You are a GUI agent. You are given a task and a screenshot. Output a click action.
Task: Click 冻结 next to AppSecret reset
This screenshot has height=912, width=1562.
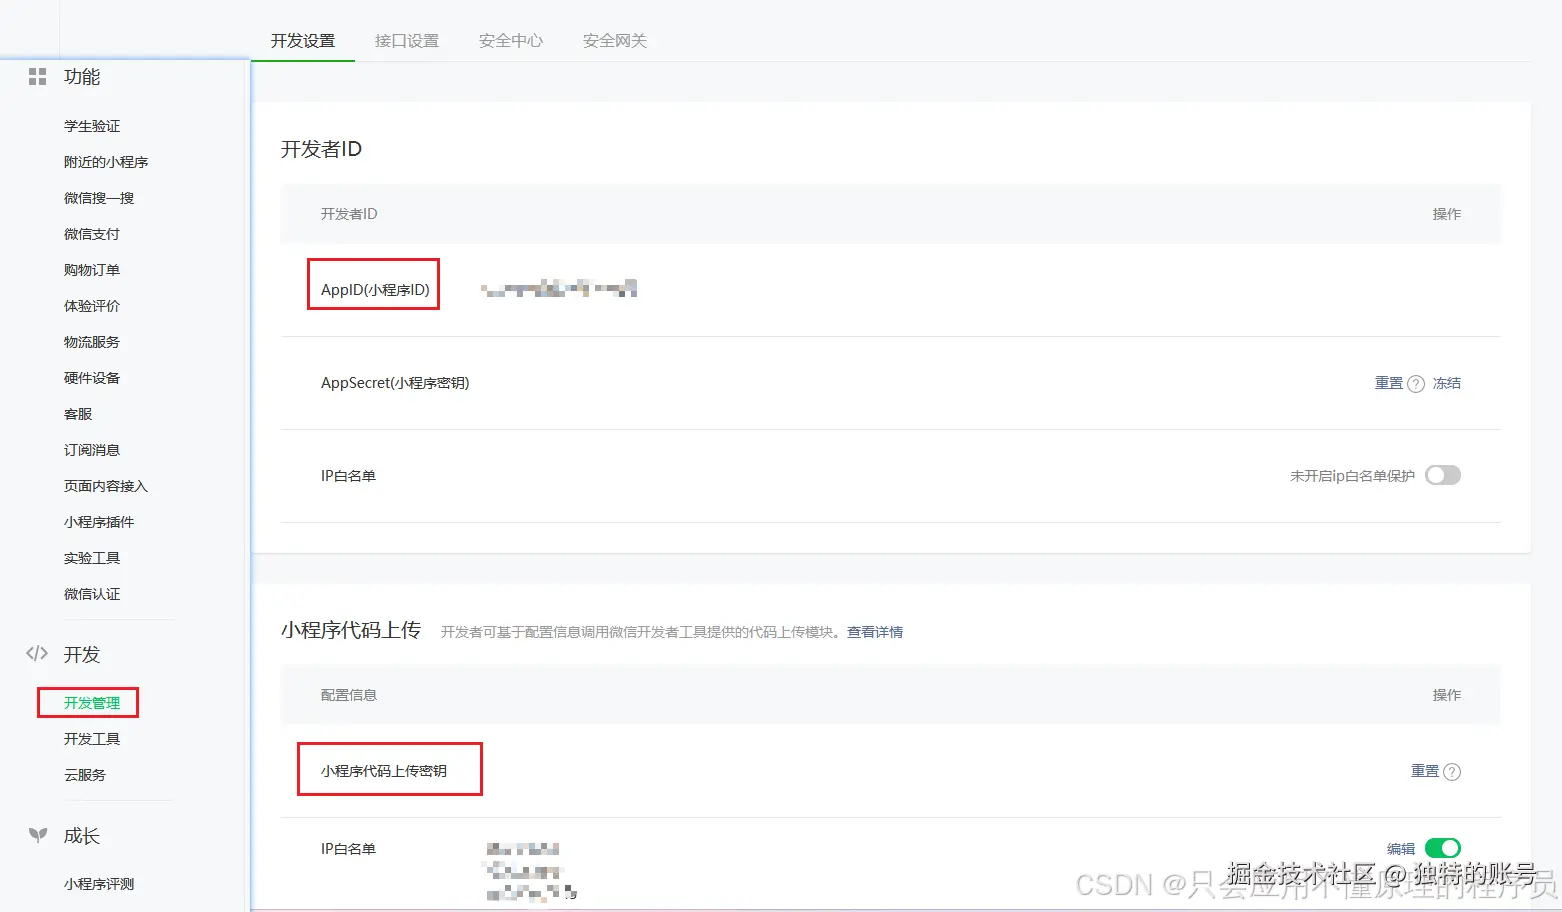pos(1446,383)
